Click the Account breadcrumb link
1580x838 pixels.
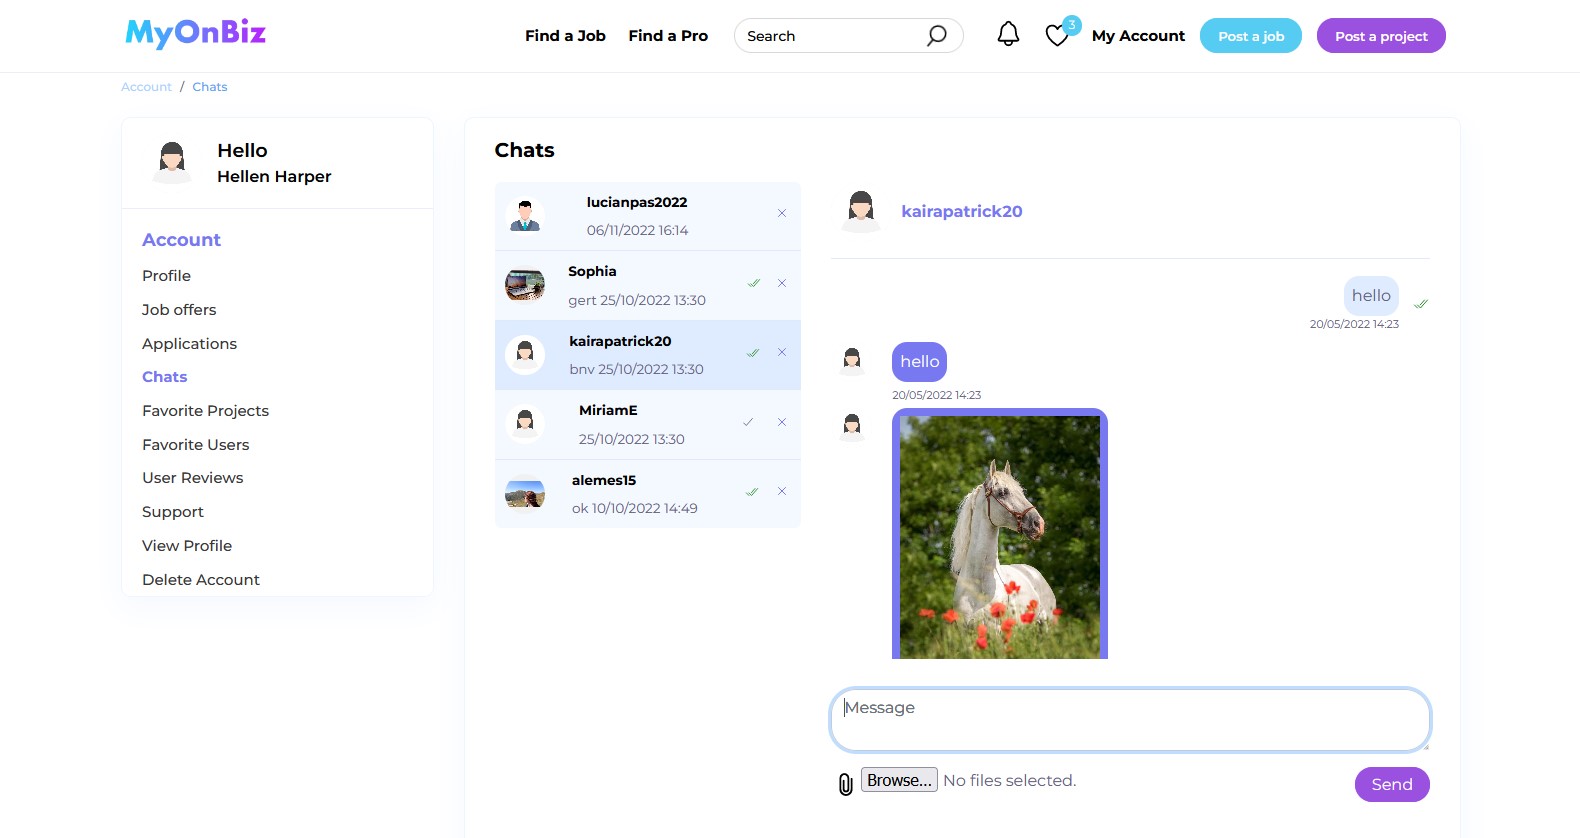click(x=146, y=87)
